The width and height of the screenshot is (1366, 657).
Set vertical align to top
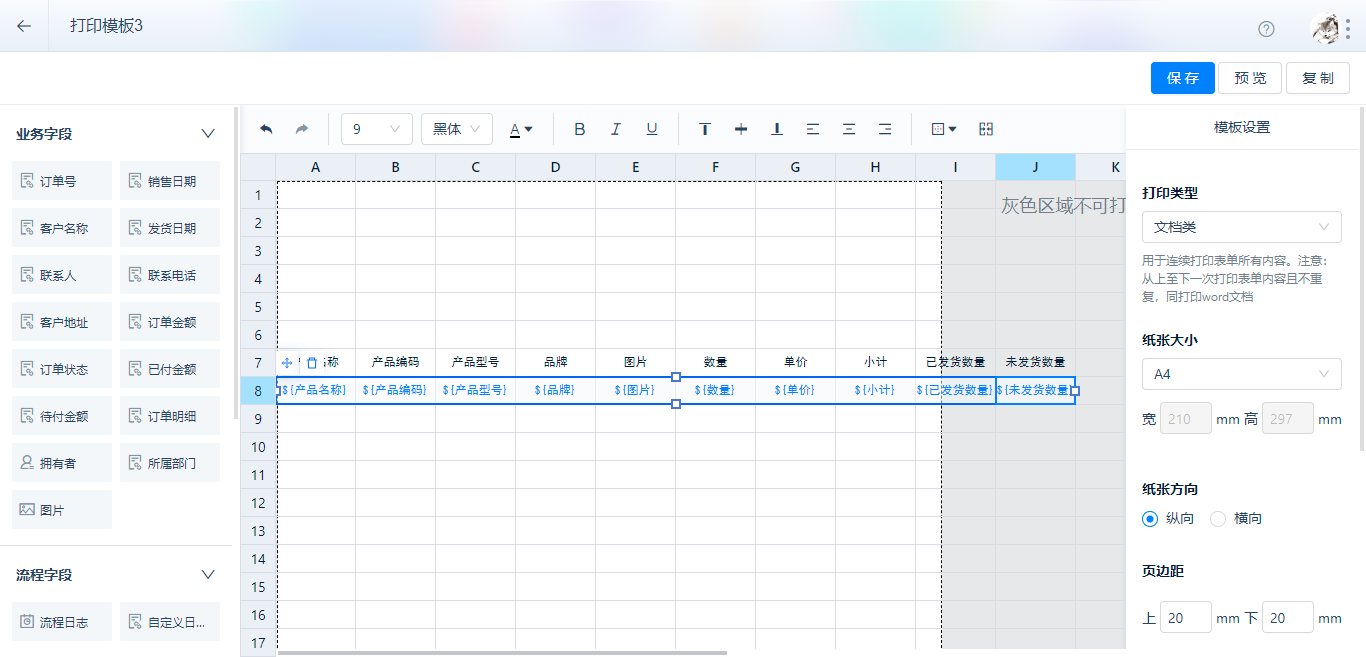pyautogui.click(x=705, y=129)
